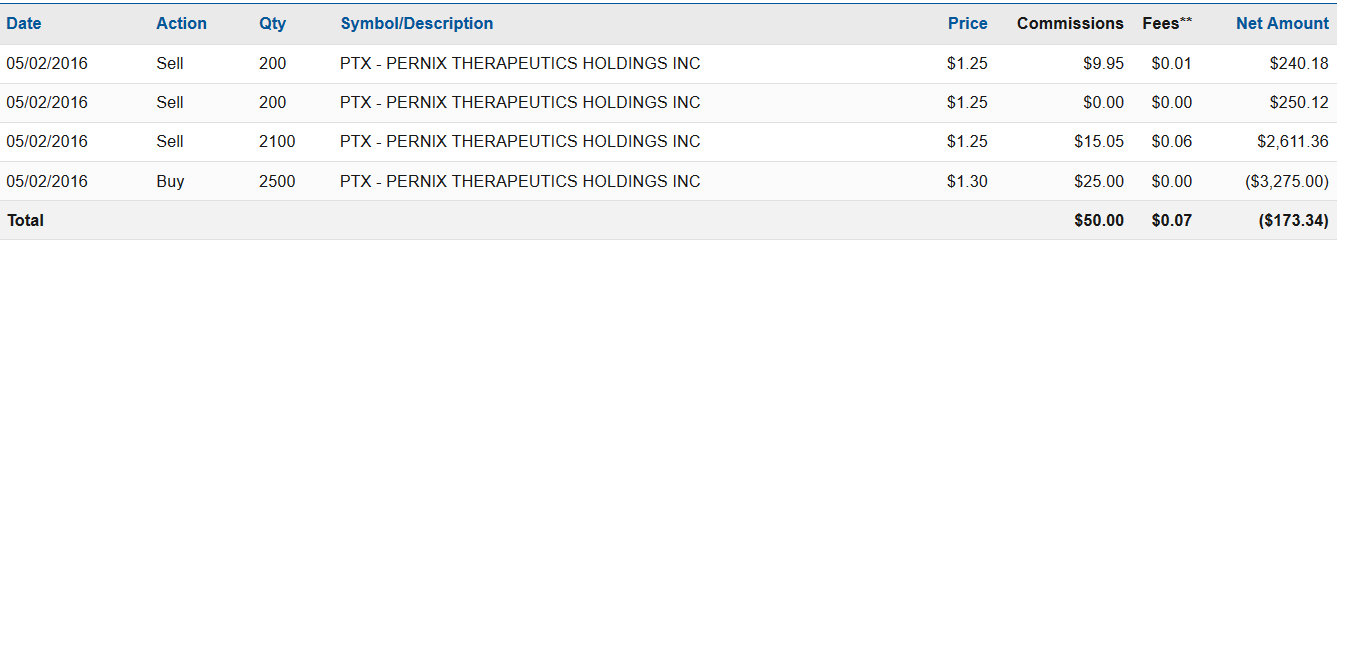This screenshot has height=648, width=1345.
Task: Click the Action column header
Action: (181, 23)
